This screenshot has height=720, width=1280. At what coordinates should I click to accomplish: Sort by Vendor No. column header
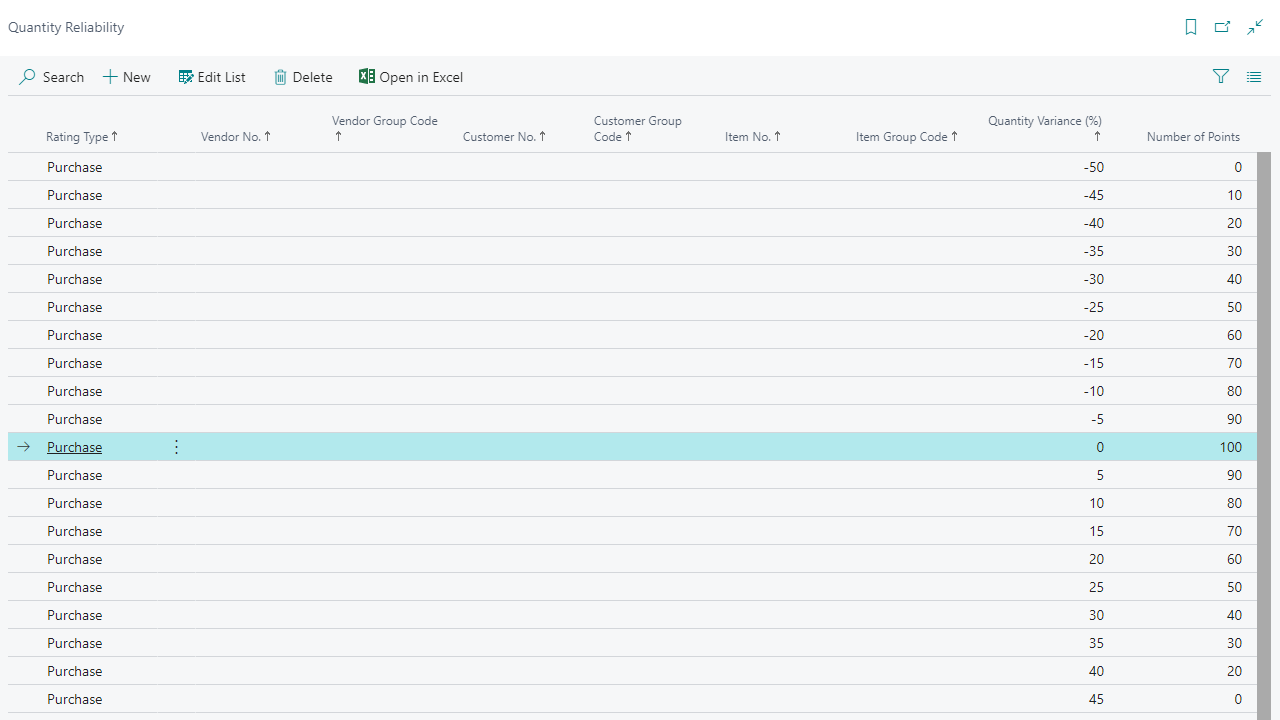click(236, 137)
